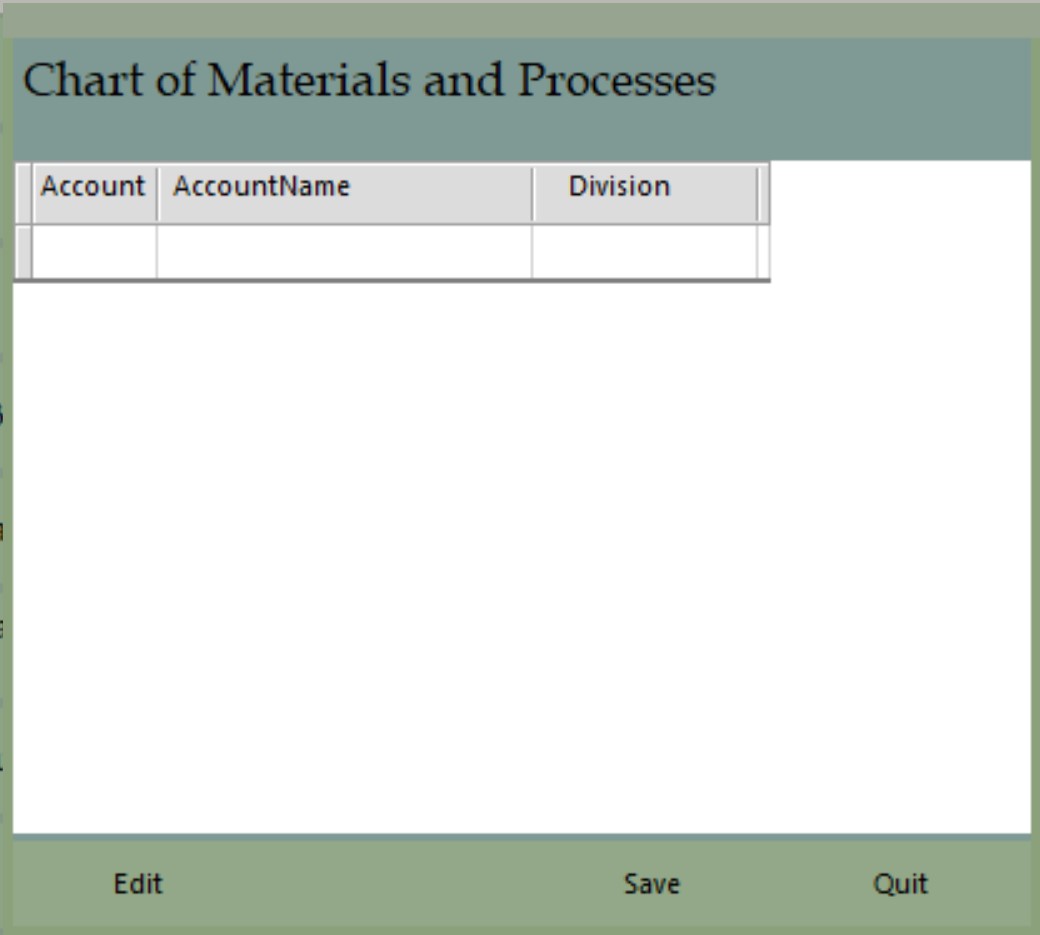Screen dimensions: 1040x935
Task: Click divider between Account and AccountName headers
Action: click(x=157, y=190)
